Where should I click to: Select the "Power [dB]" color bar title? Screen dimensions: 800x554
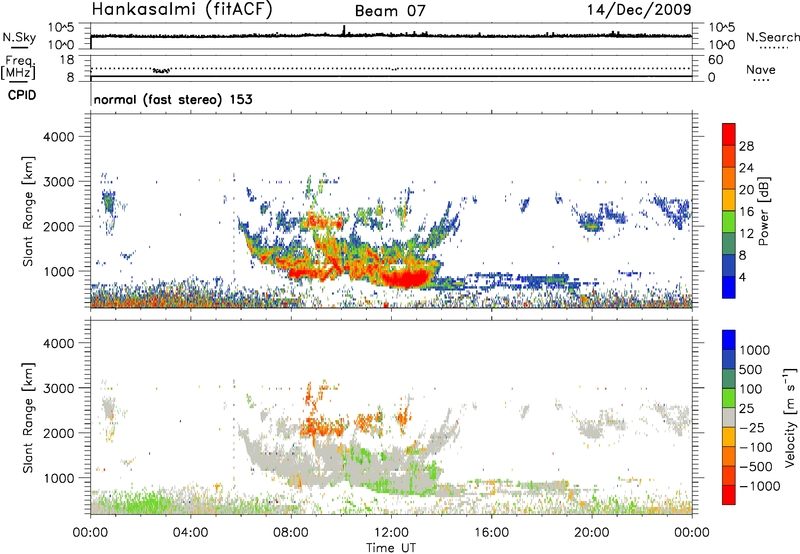[x=763, y=211]
